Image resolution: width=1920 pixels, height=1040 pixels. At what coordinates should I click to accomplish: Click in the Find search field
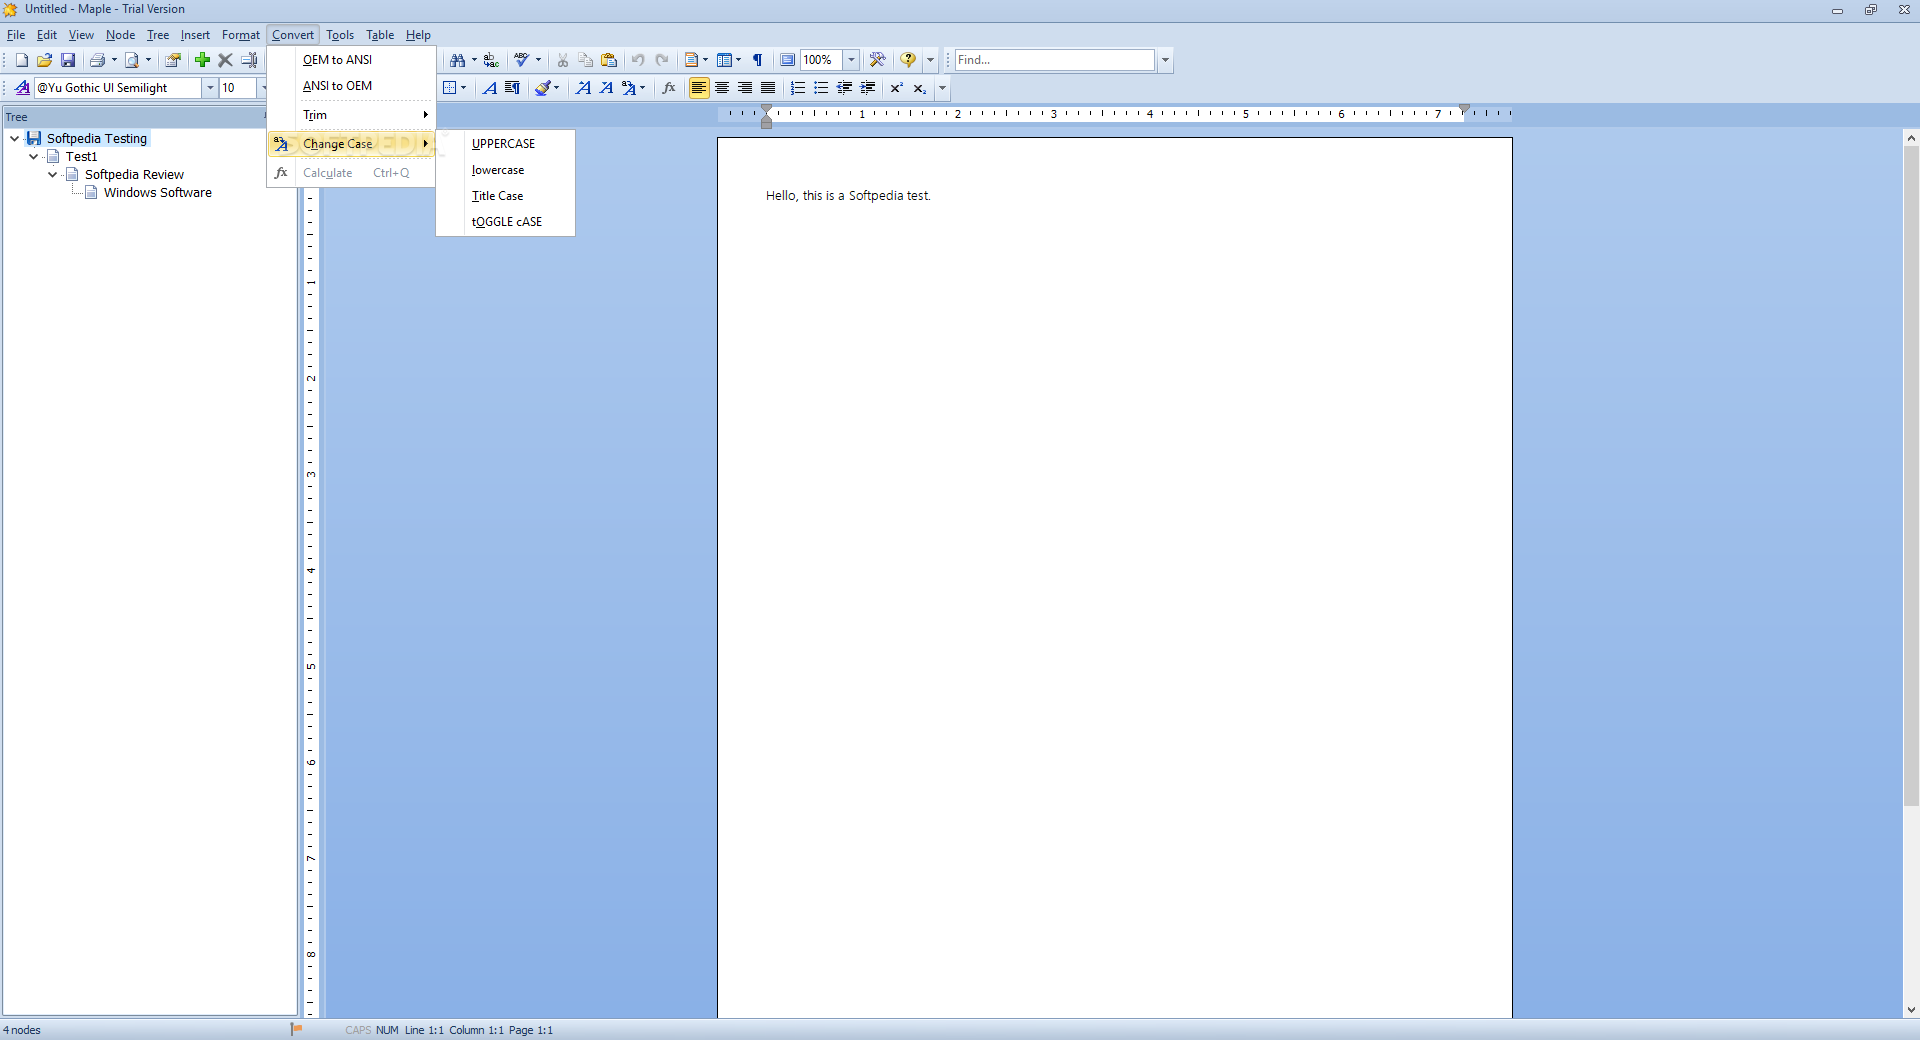tap(1054, 60)
